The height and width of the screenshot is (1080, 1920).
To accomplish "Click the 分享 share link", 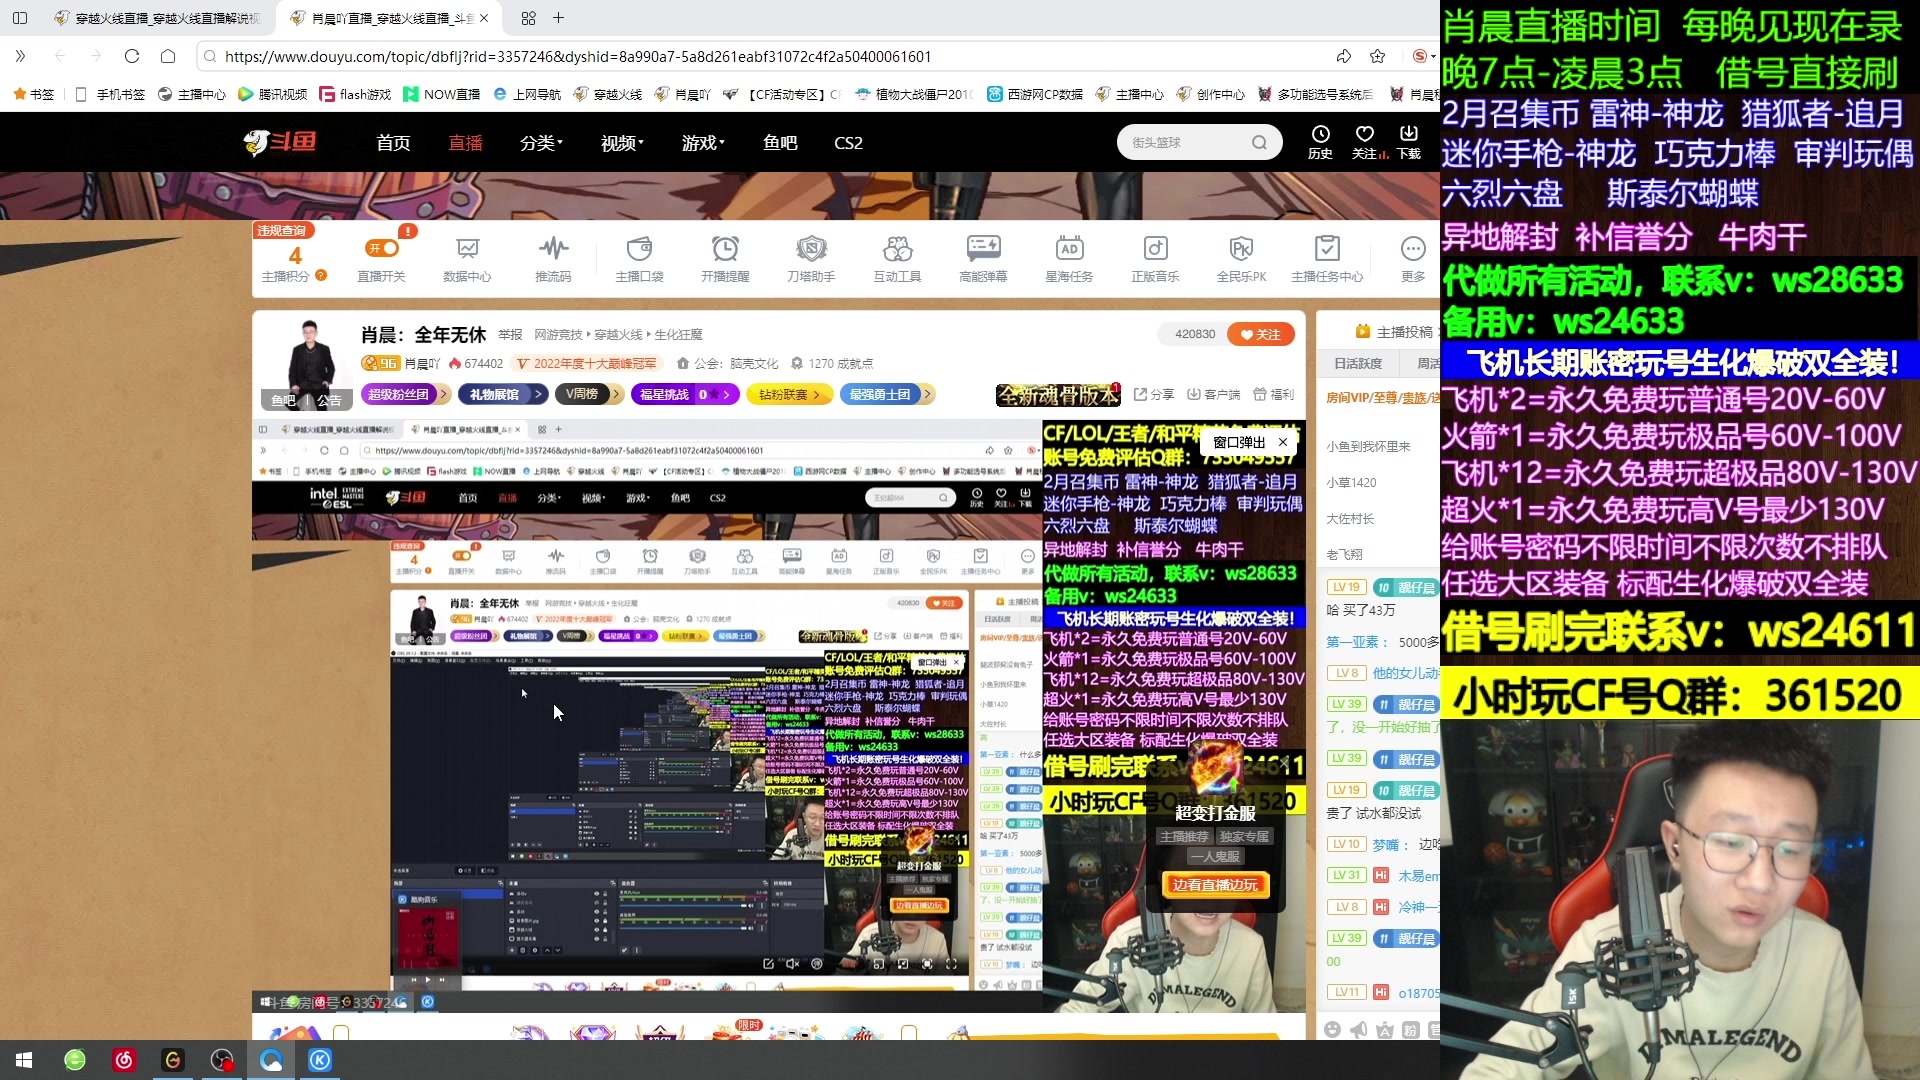I will click(1154, 394).
